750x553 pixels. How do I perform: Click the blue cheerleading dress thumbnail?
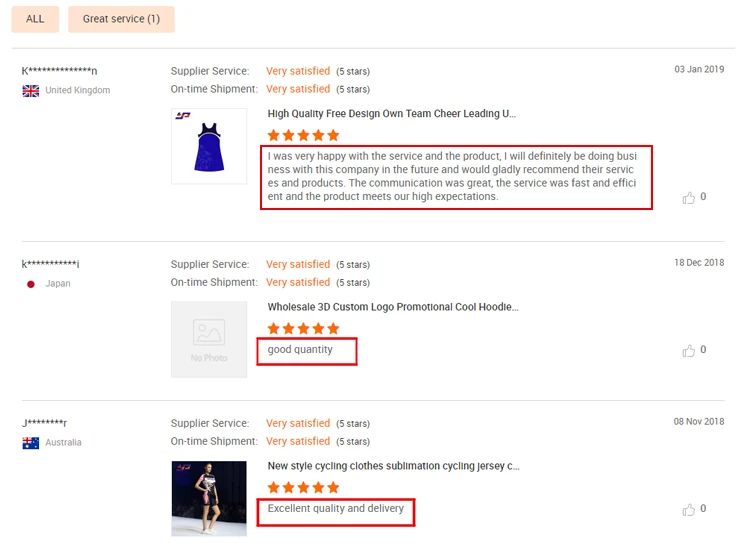(x=209, y=146)
